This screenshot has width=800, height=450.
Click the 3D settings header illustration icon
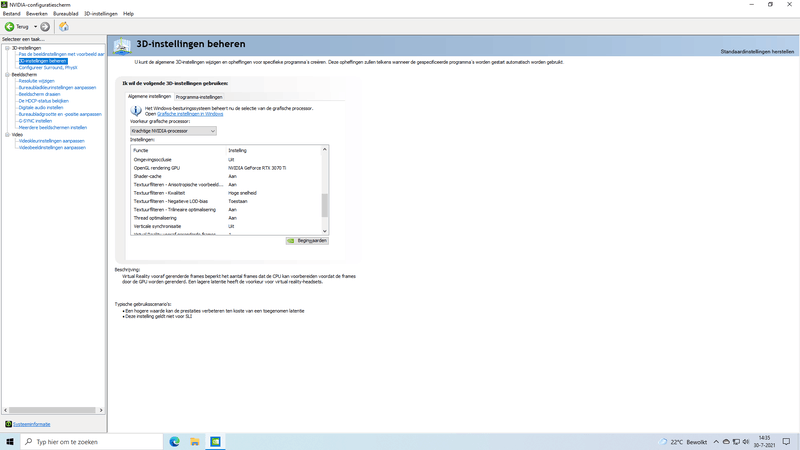(122, 46)
